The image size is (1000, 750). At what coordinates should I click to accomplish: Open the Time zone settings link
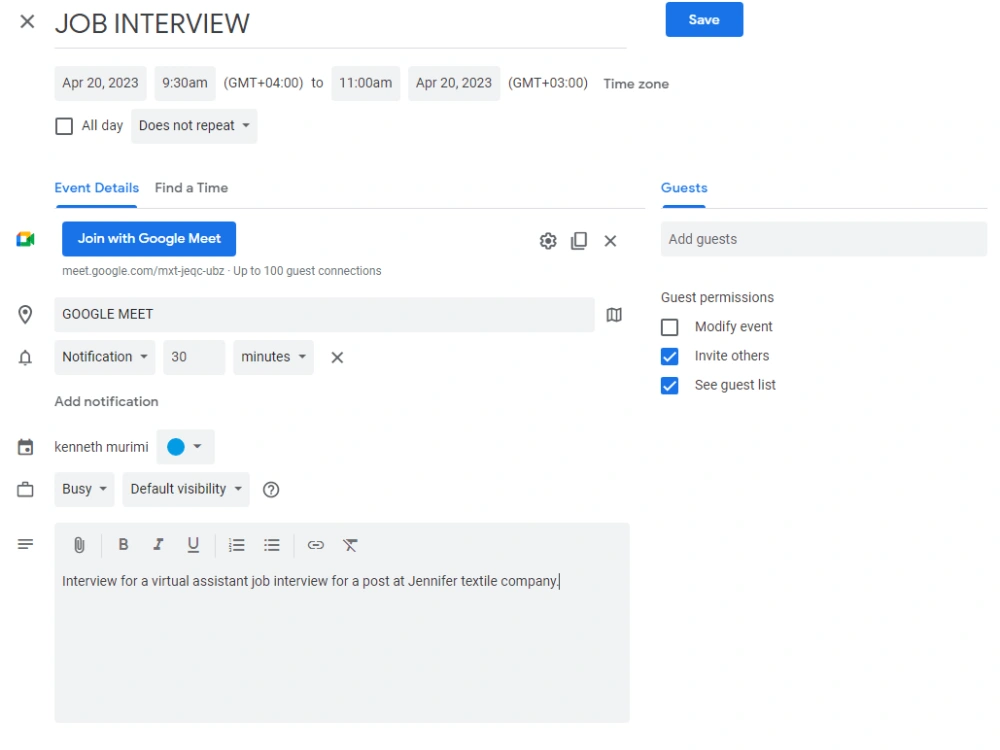pos(636,84)
